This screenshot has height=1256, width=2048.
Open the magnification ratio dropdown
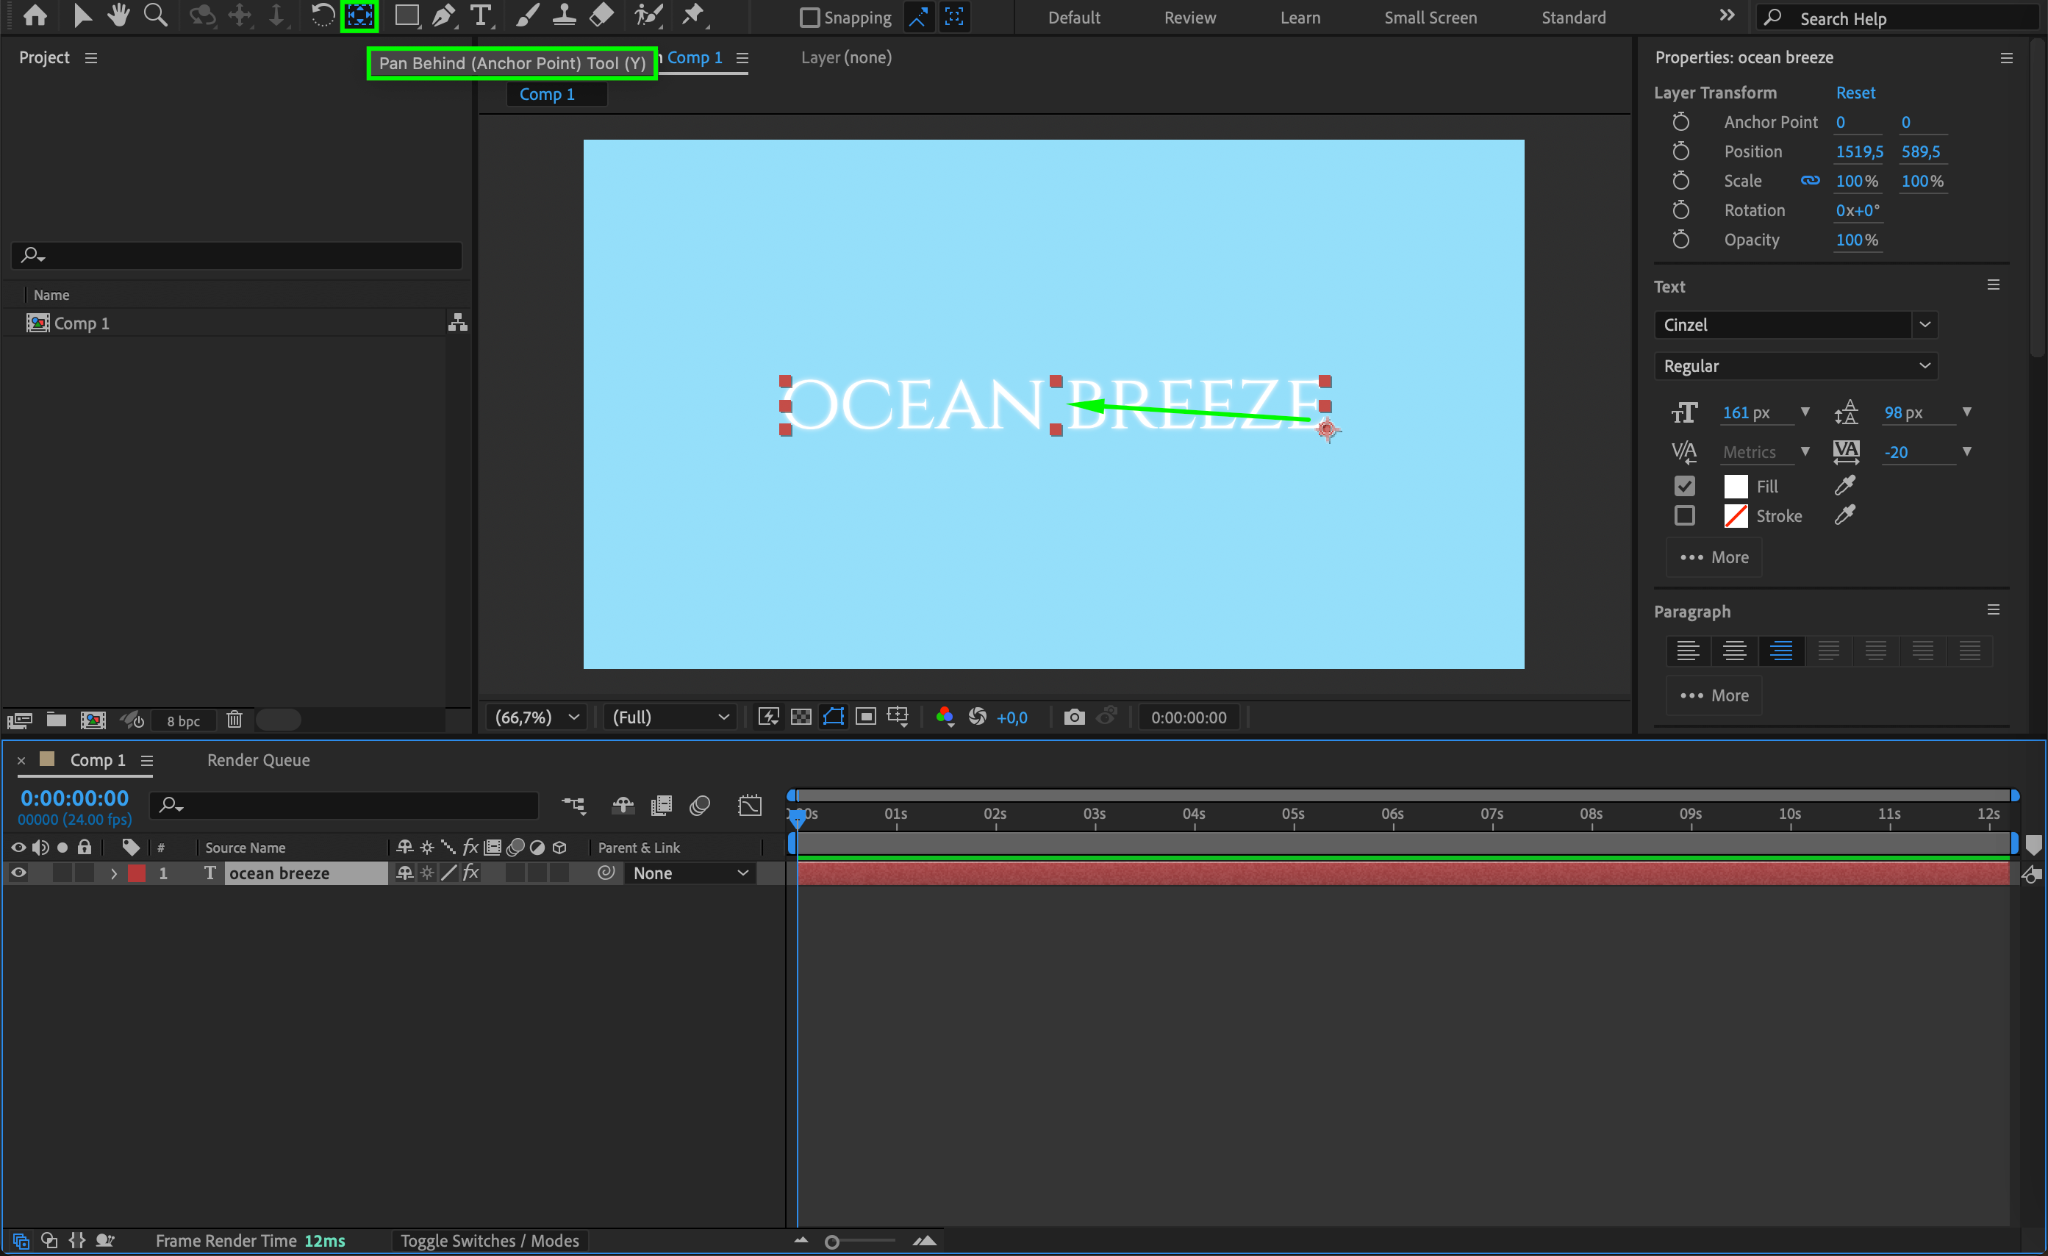click(538, 717)
